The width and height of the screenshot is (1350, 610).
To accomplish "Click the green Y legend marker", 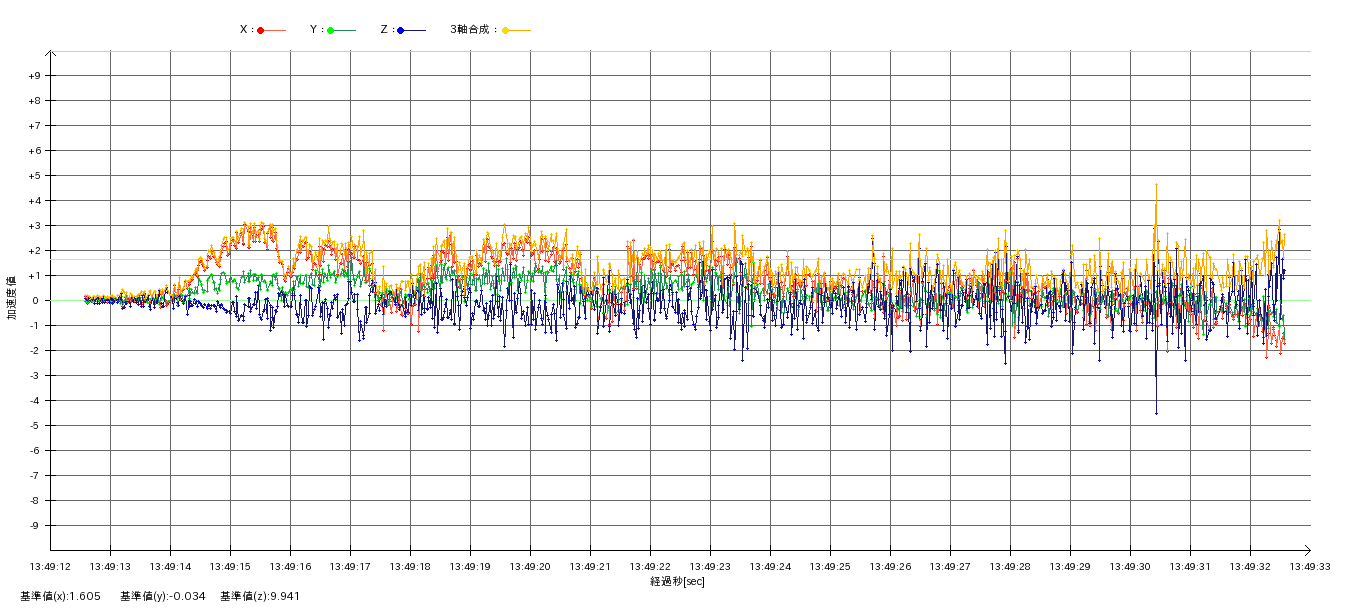I will point(331,30).
